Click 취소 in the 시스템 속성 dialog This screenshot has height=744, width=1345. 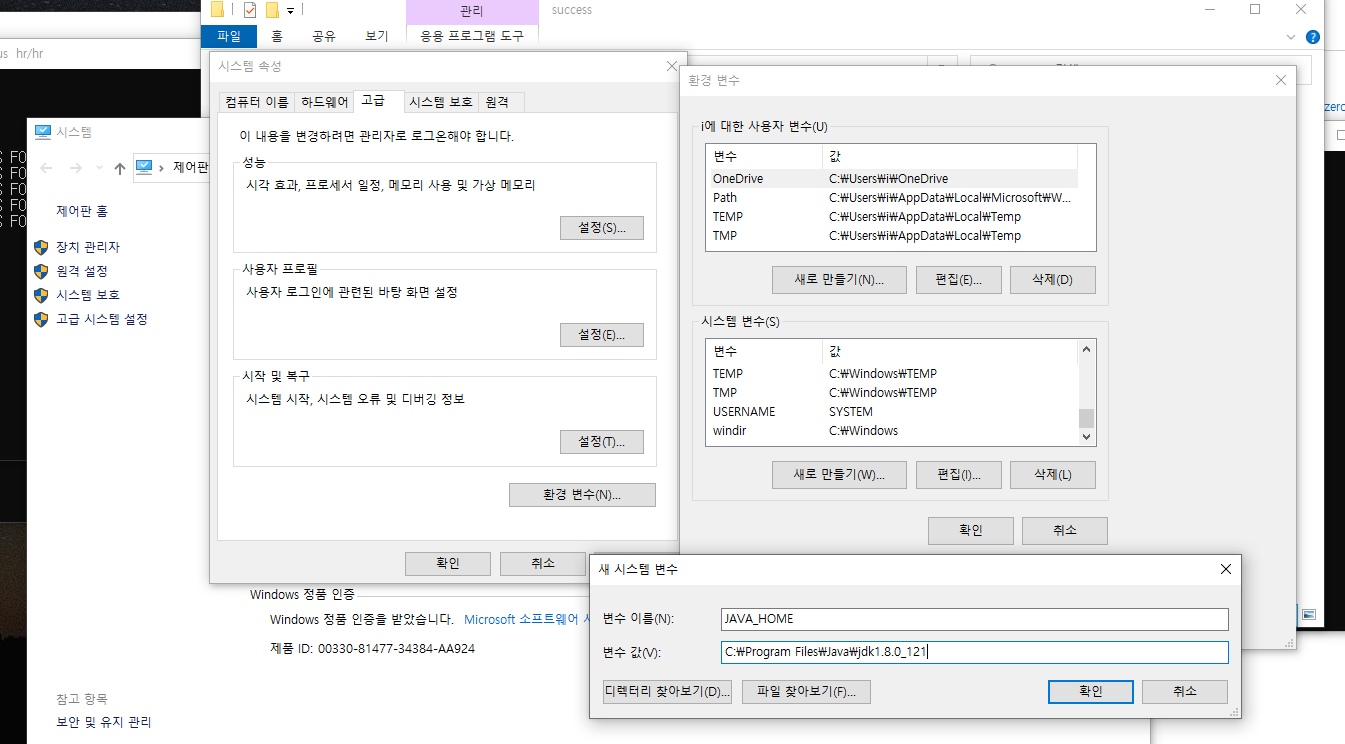click(543, 564)
